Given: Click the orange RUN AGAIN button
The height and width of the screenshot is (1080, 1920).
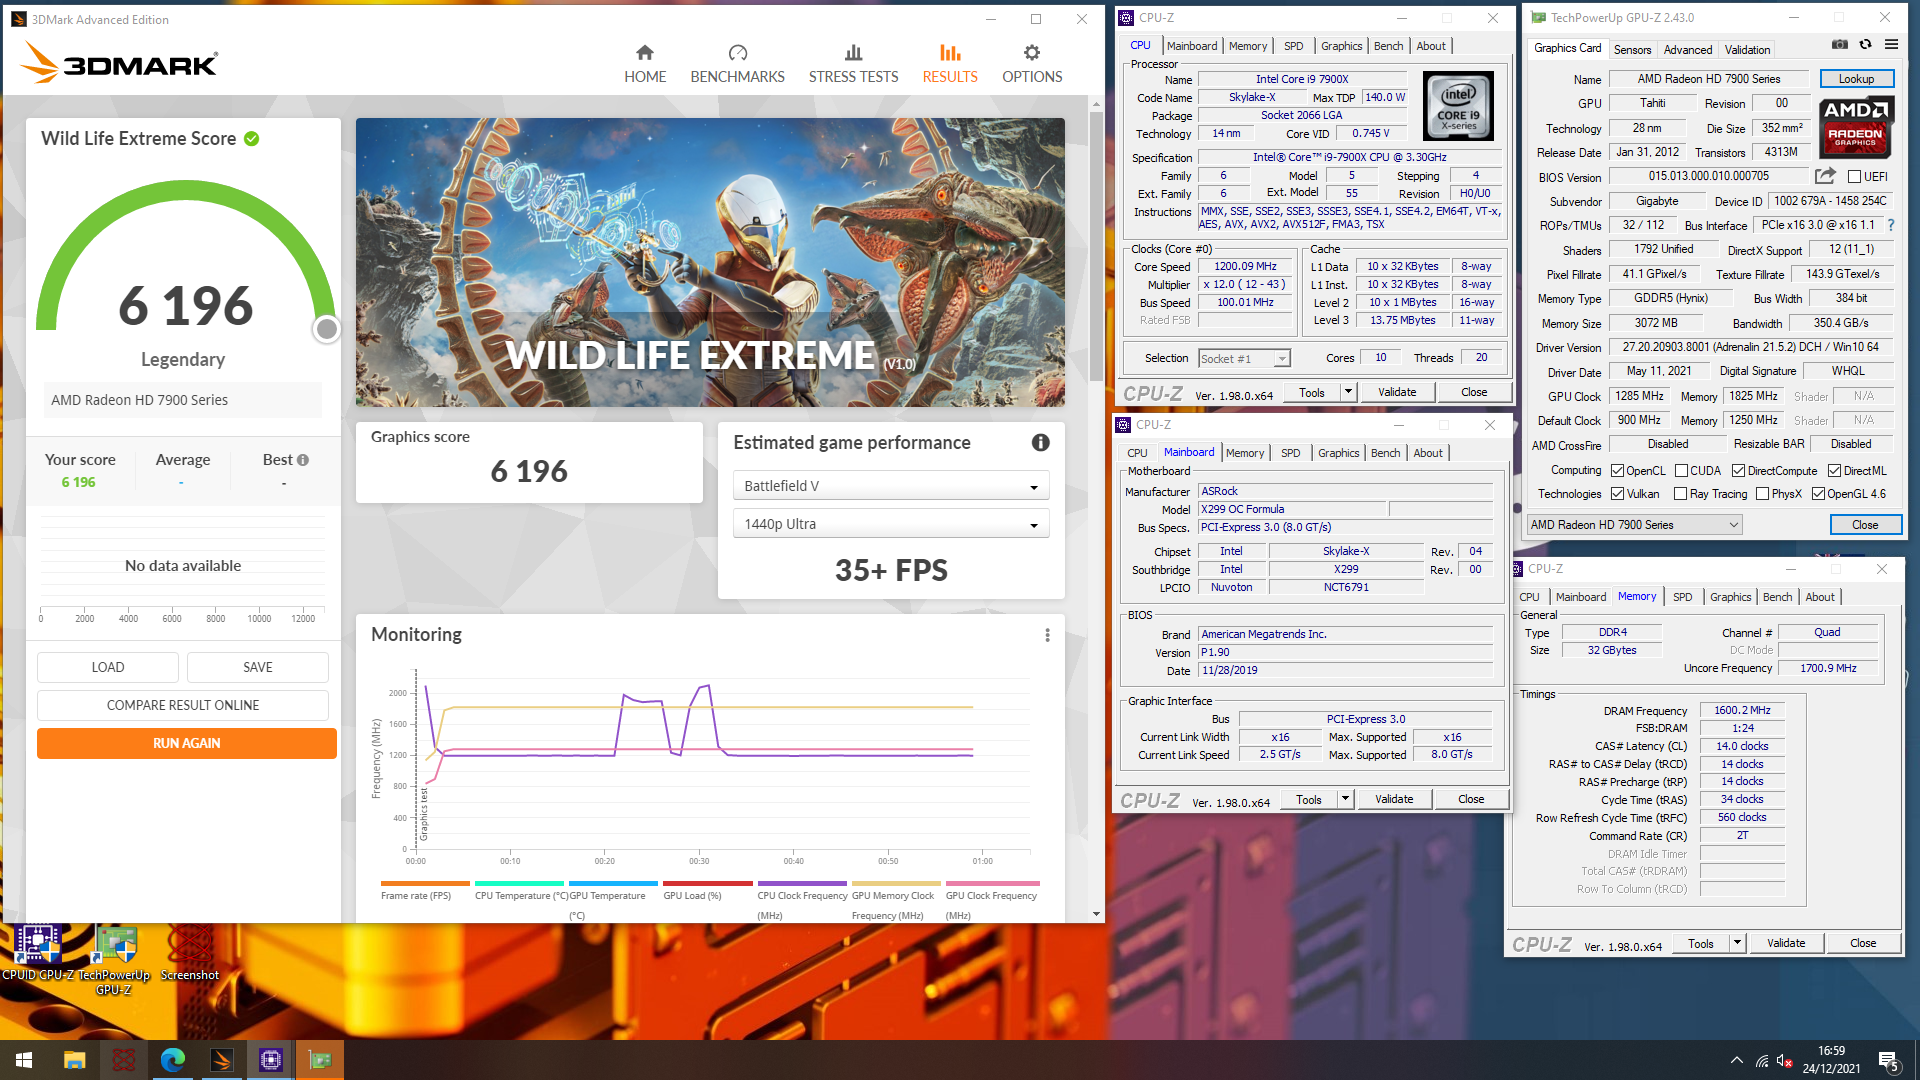Looking at the screenshot, I should [187, 743].
